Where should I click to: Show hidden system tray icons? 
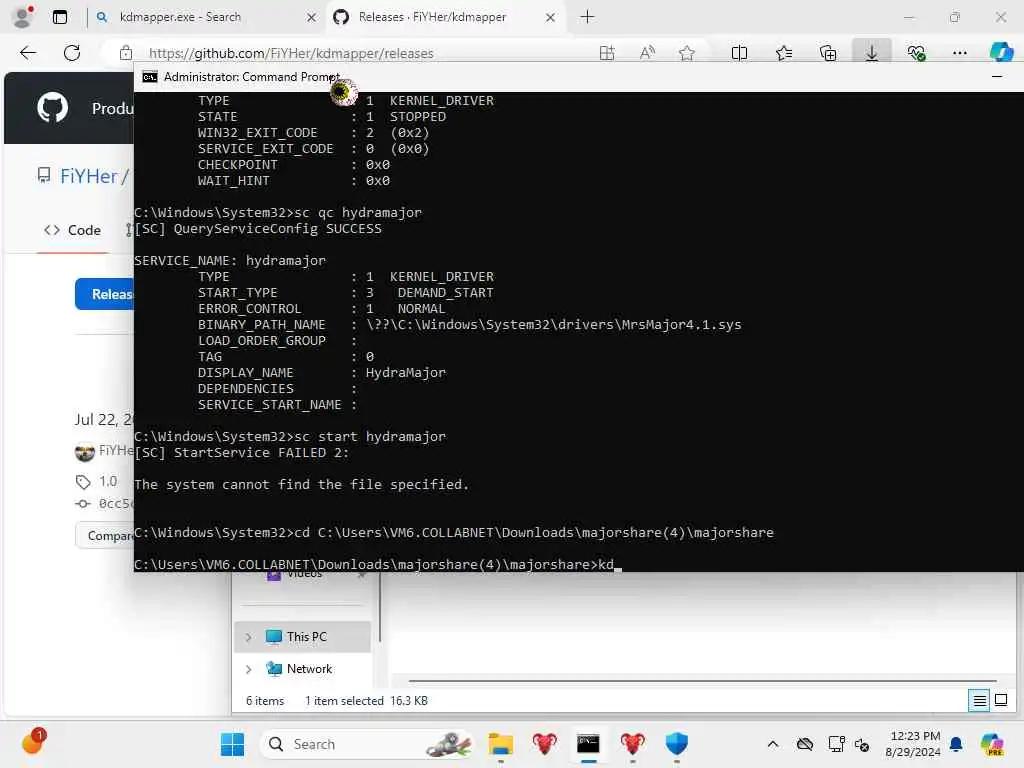(x=773, y=744)
